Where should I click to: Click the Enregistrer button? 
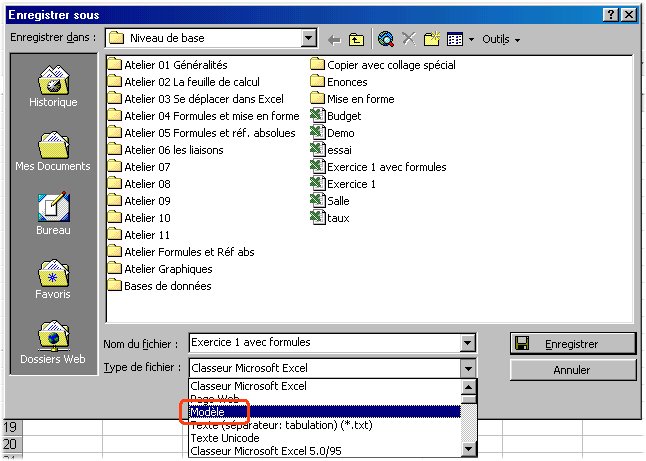[x=573, y=344]
